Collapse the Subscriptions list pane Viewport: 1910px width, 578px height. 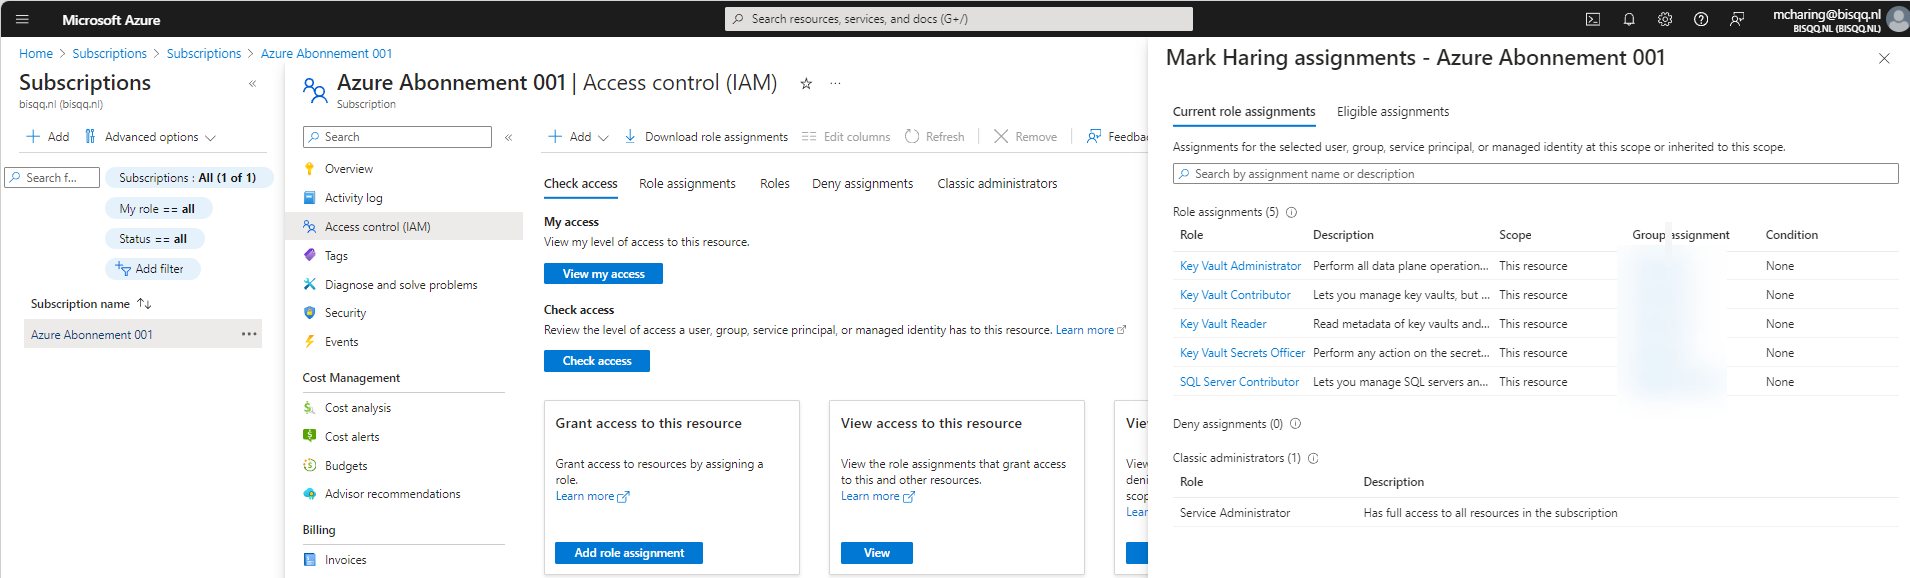[x=252, y=84]
